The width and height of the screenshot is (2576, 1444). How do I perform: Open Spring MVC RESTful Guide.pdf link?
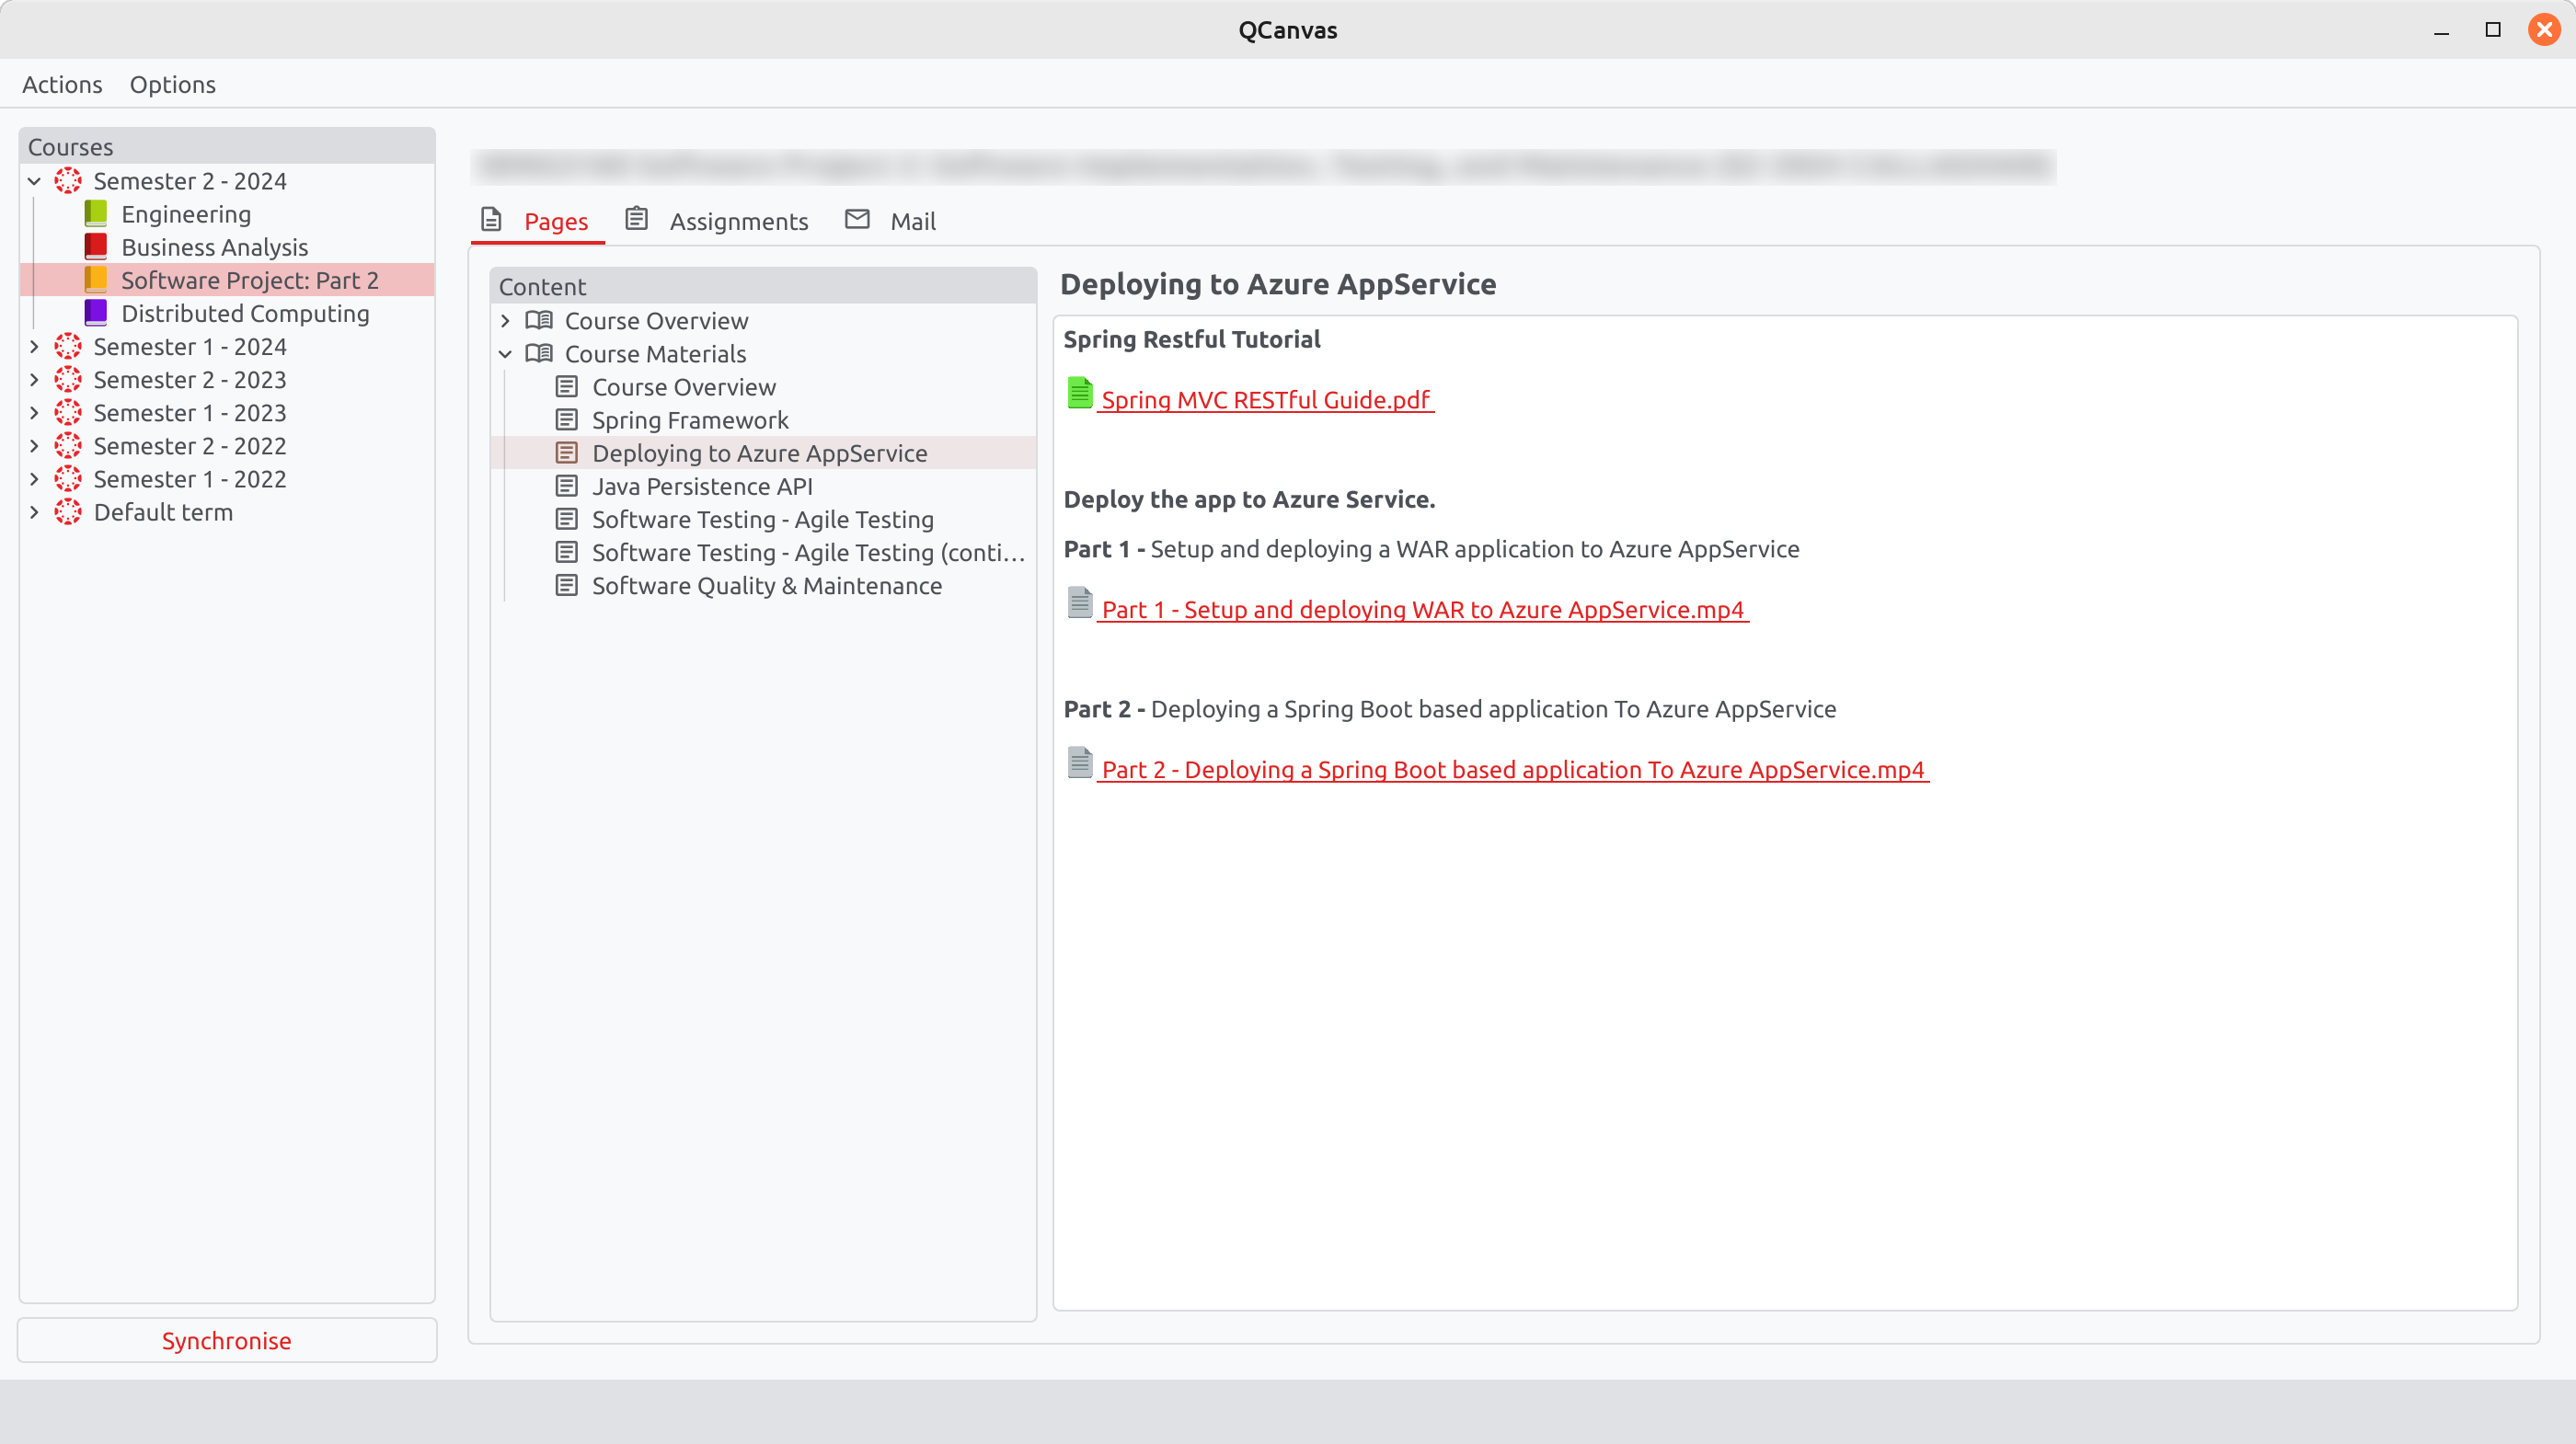(x=1265, y=399)
